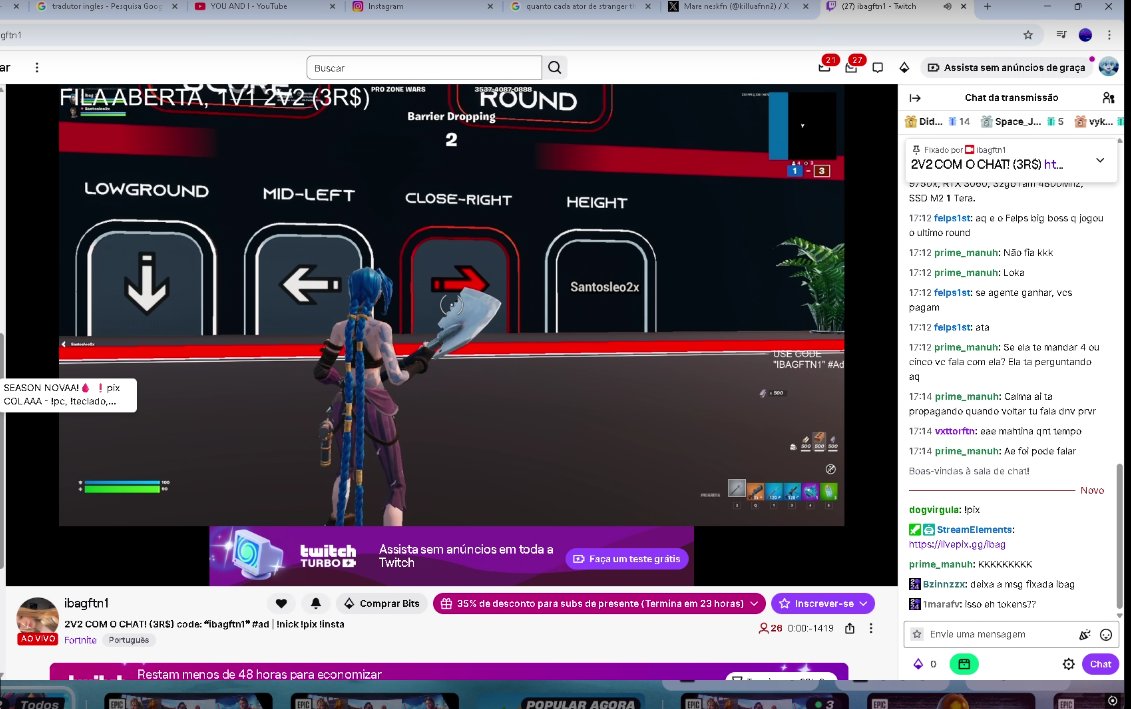Click the ibagftn1 channel name
Viewport: 1131px width, 709px height.
point(86,603)
